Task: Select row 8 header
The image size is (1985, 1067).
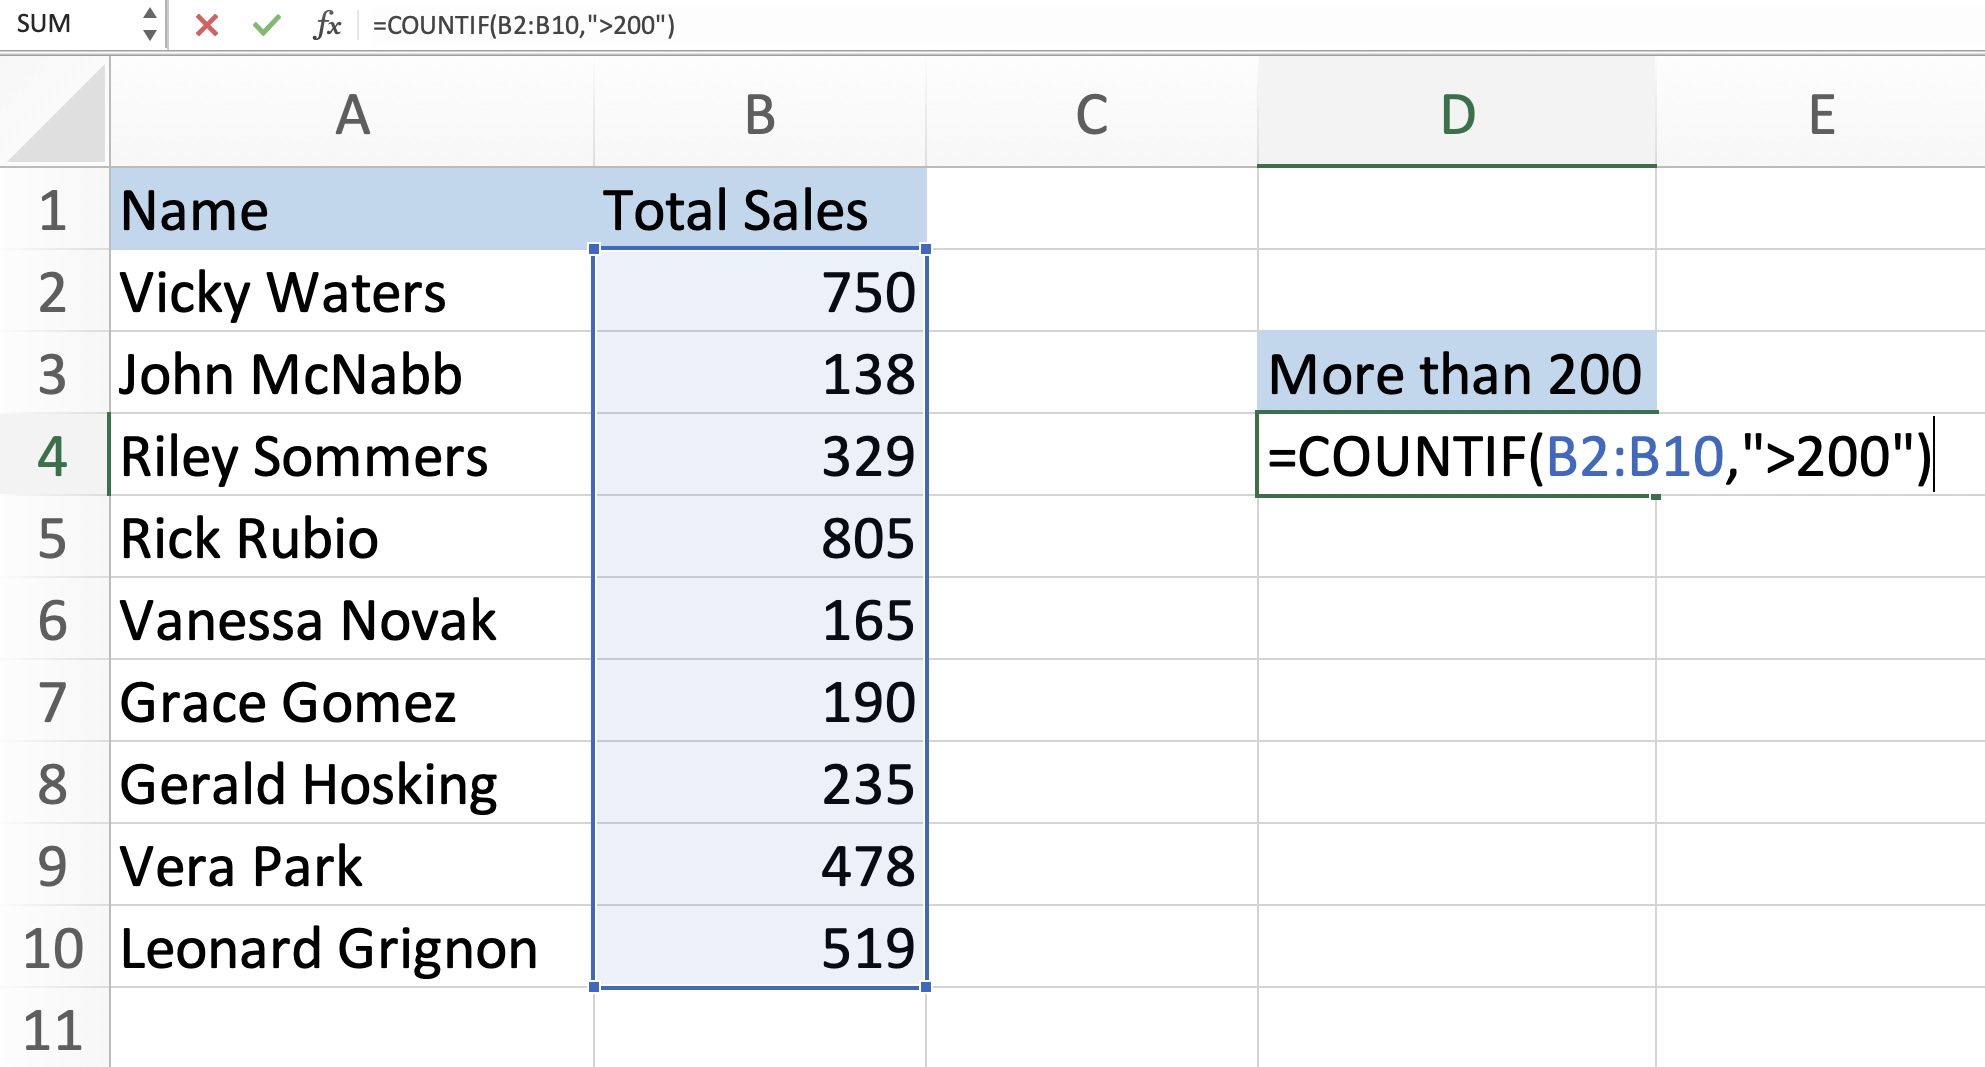Action: tap(54, 784)
